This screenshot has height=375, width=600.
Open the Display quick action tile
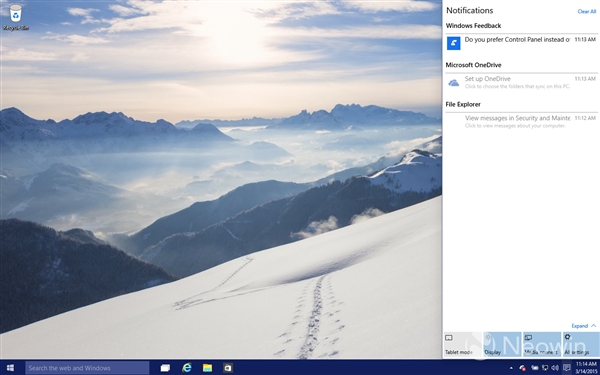click(502, 345)
